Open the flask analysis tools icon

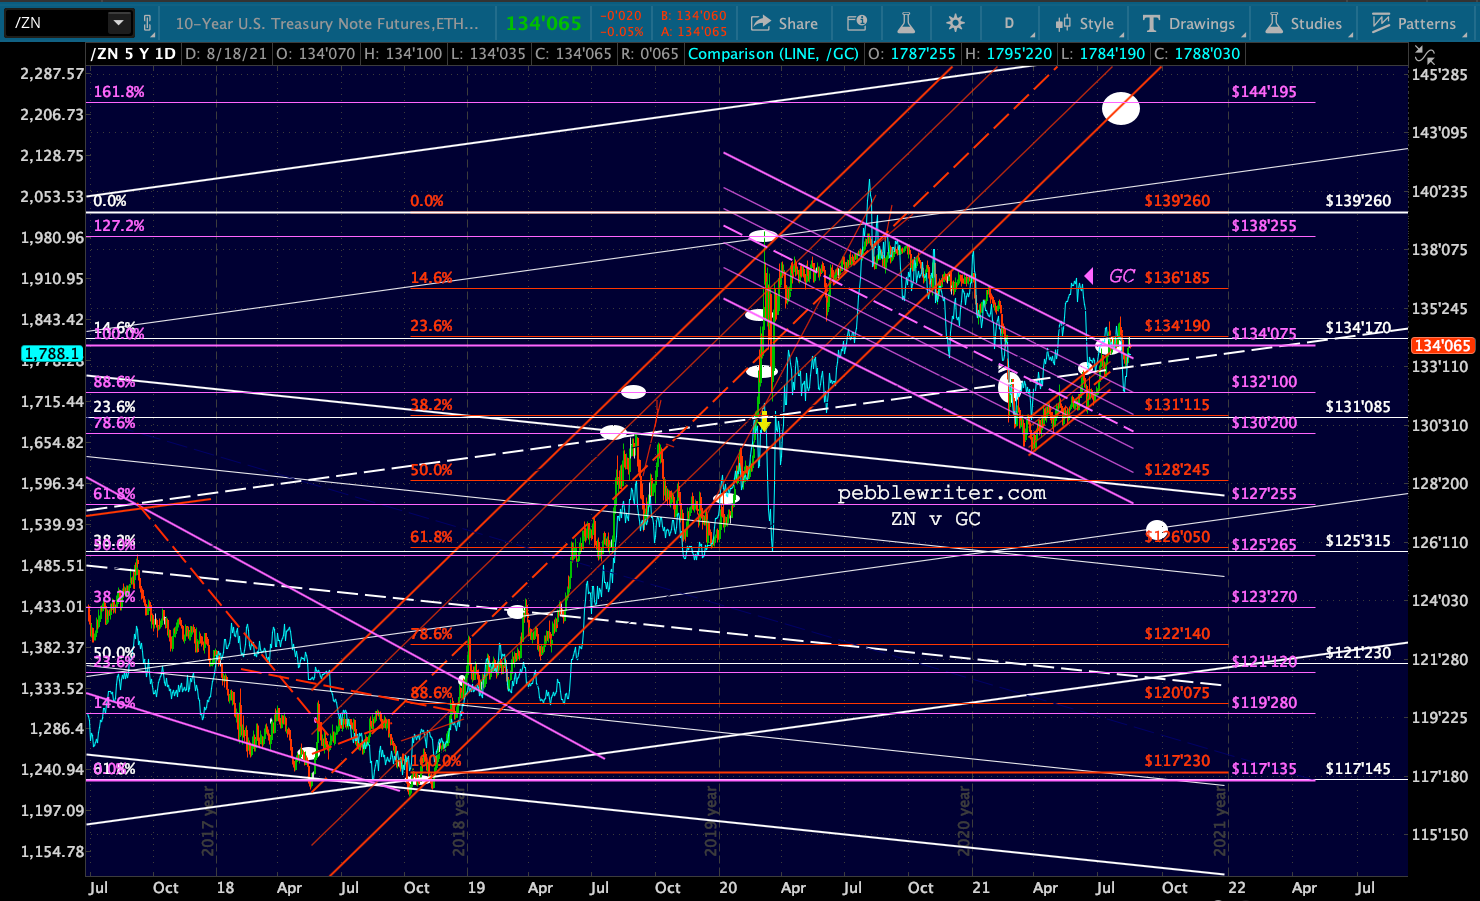[x=906, y=23]
